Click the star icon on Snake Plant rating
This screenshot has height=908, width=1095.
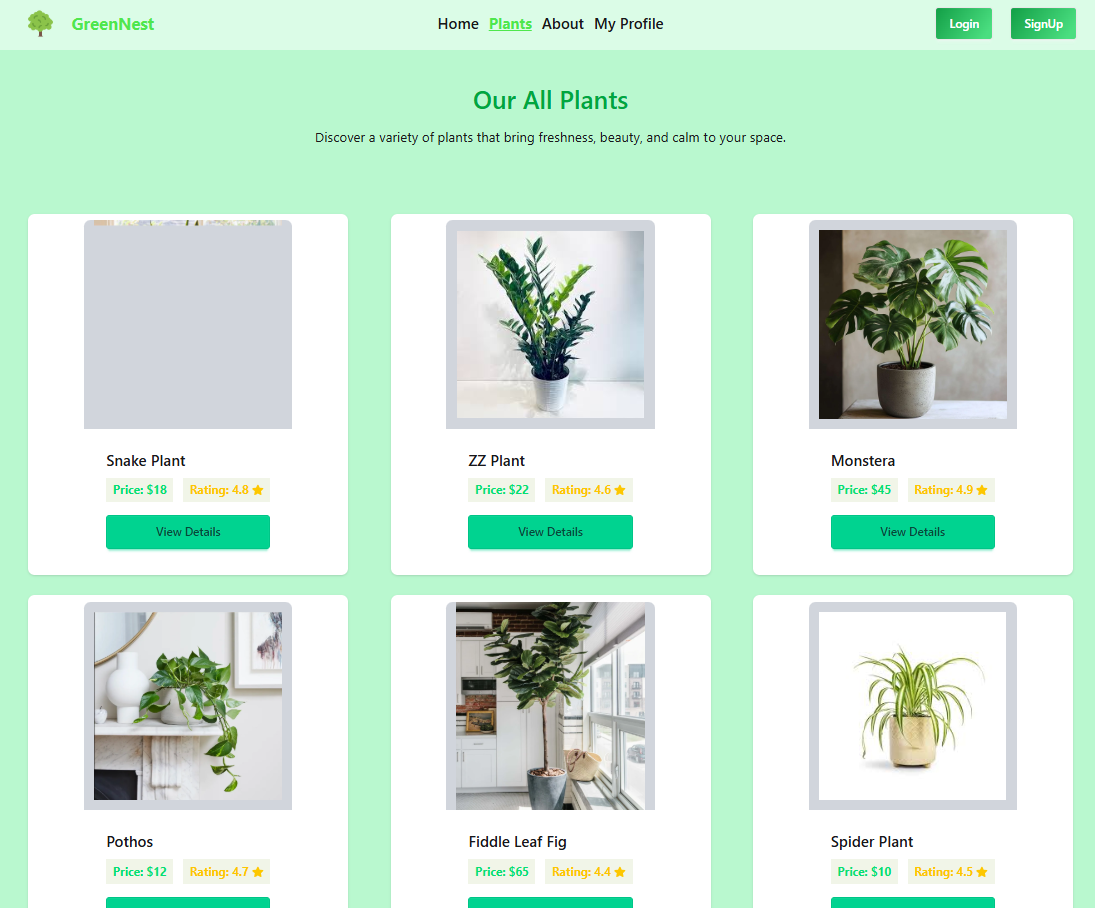pos(258,490)
